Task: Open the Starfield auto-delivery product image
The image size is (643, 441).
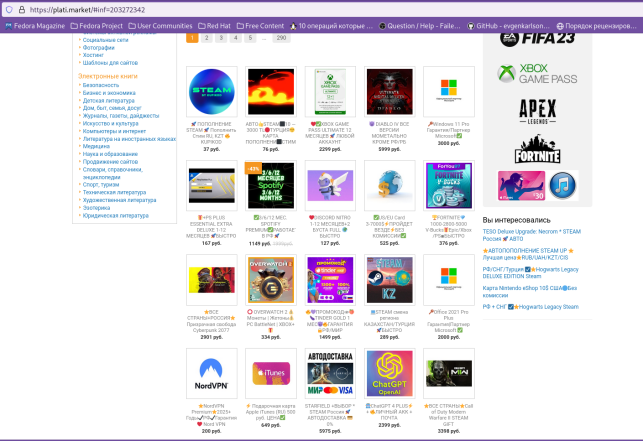Action: click(x=330, y=374)
